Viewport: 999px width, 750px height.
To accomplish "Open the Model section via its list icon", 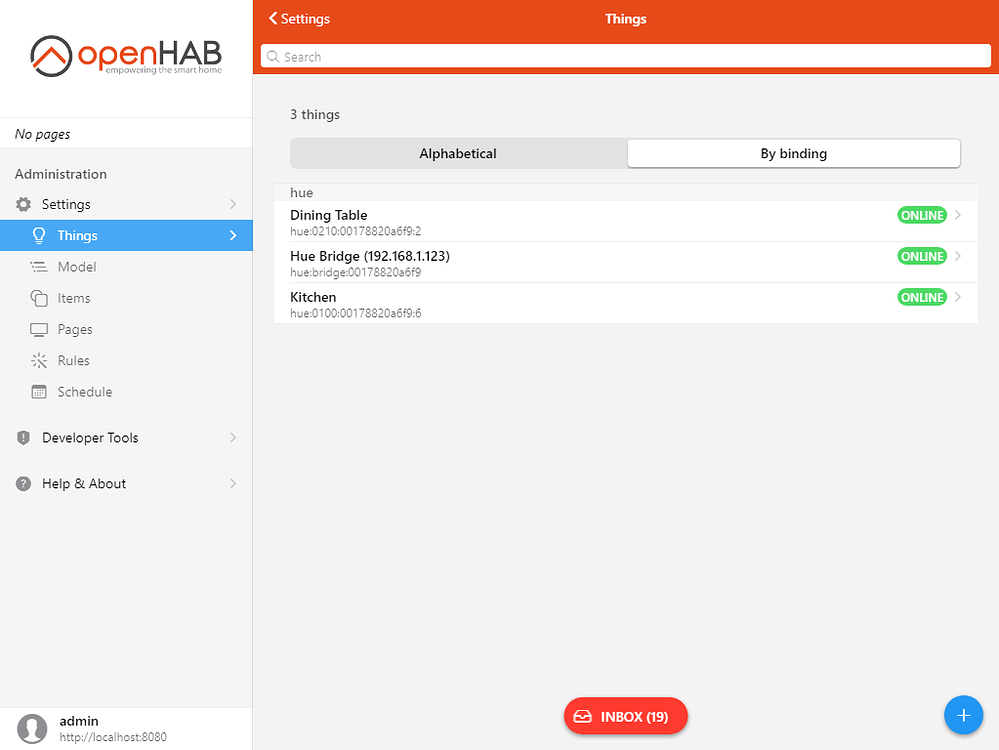I will click(40, 266).
